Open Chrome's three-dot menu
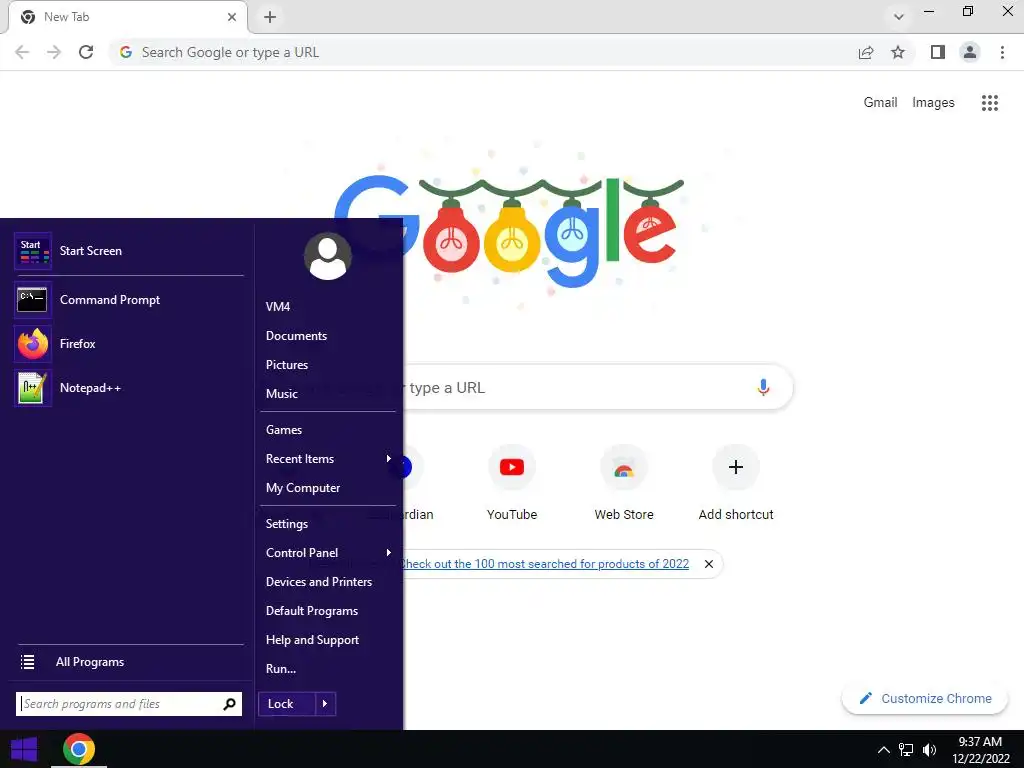 click(x=1002, y=52)
